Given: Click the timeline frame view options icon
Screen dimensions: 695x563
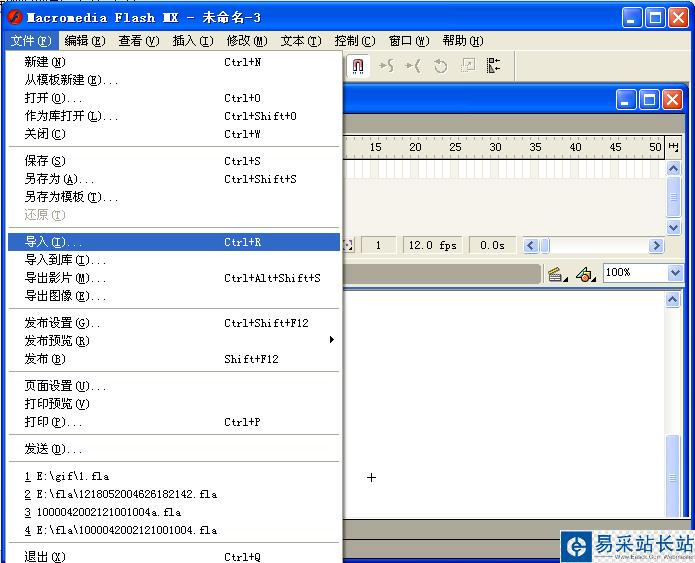Looking at the screenshot, I should pos(673,147).
